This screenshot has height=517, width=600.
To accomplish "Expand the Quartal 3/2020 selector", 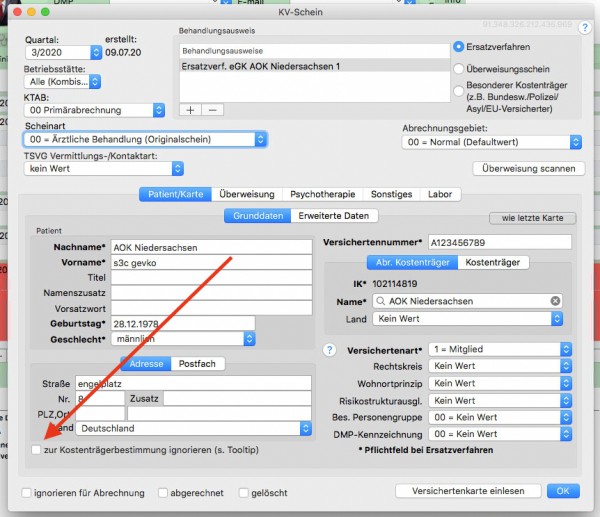I will click(x=63, y=52).
